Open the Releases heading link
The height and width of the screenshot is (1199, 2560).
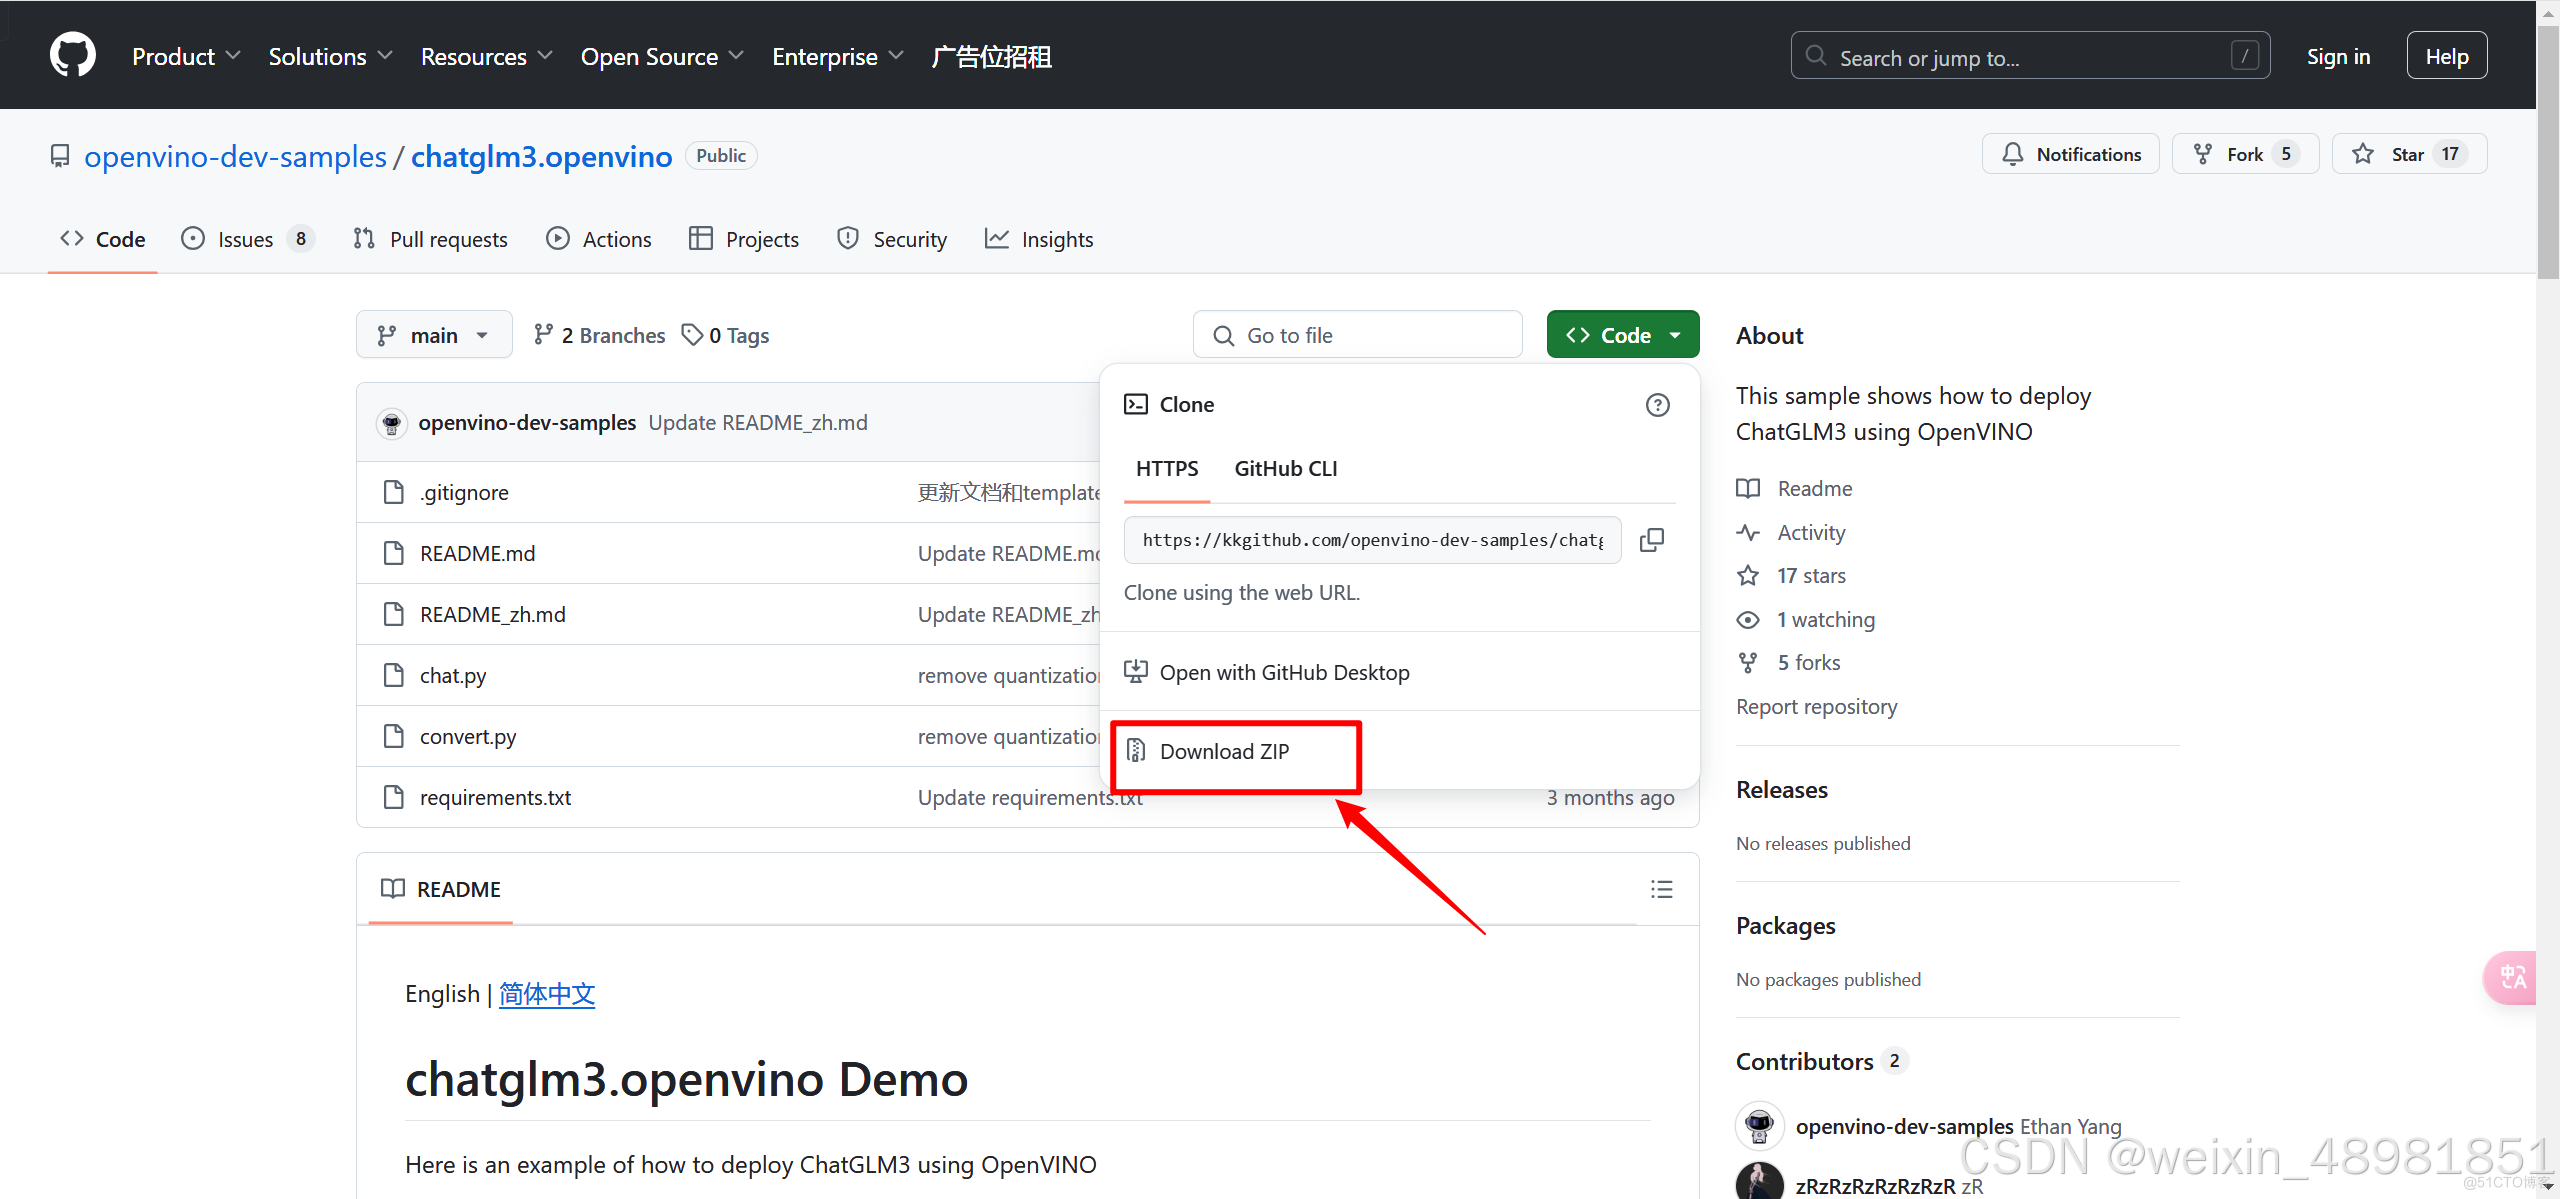point(1781,789)
